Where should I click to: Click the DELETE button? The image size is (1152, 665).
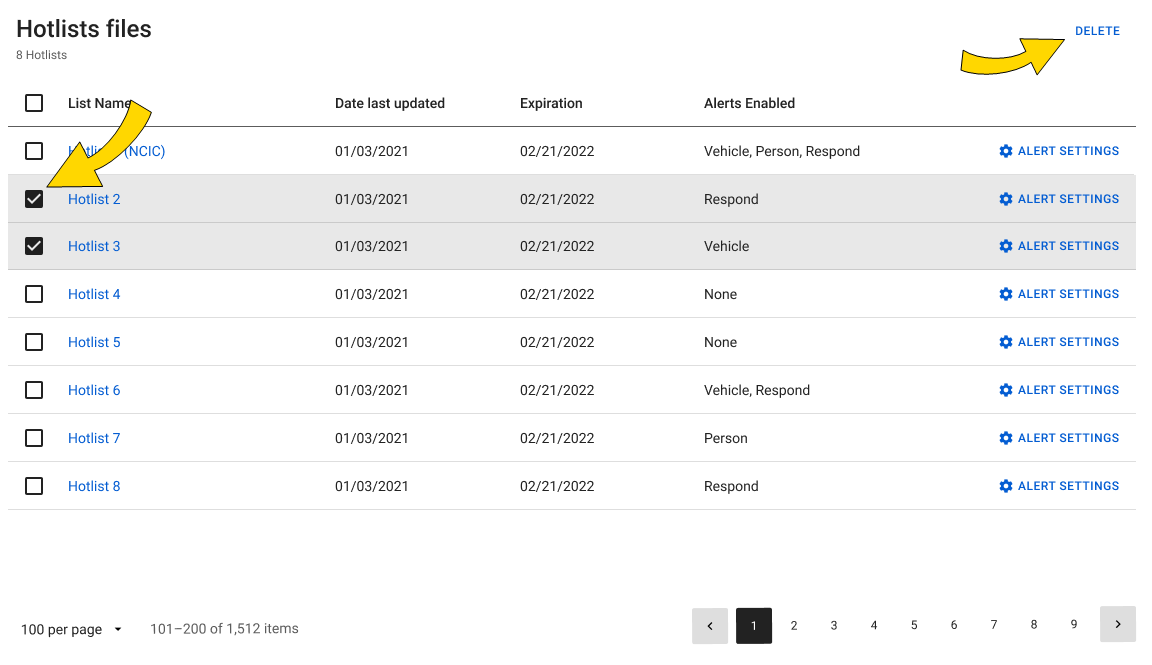coord(1097,31)
